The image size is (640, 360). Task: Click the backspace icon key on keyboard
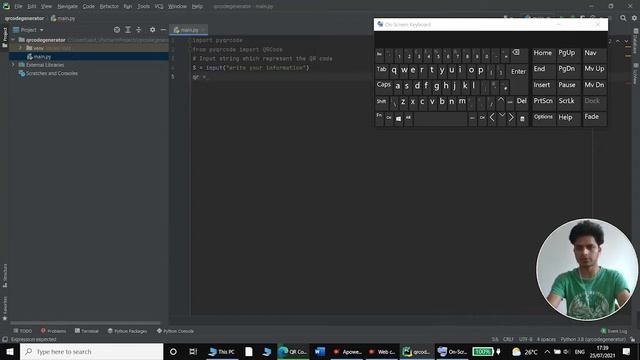tap(517, 54)
